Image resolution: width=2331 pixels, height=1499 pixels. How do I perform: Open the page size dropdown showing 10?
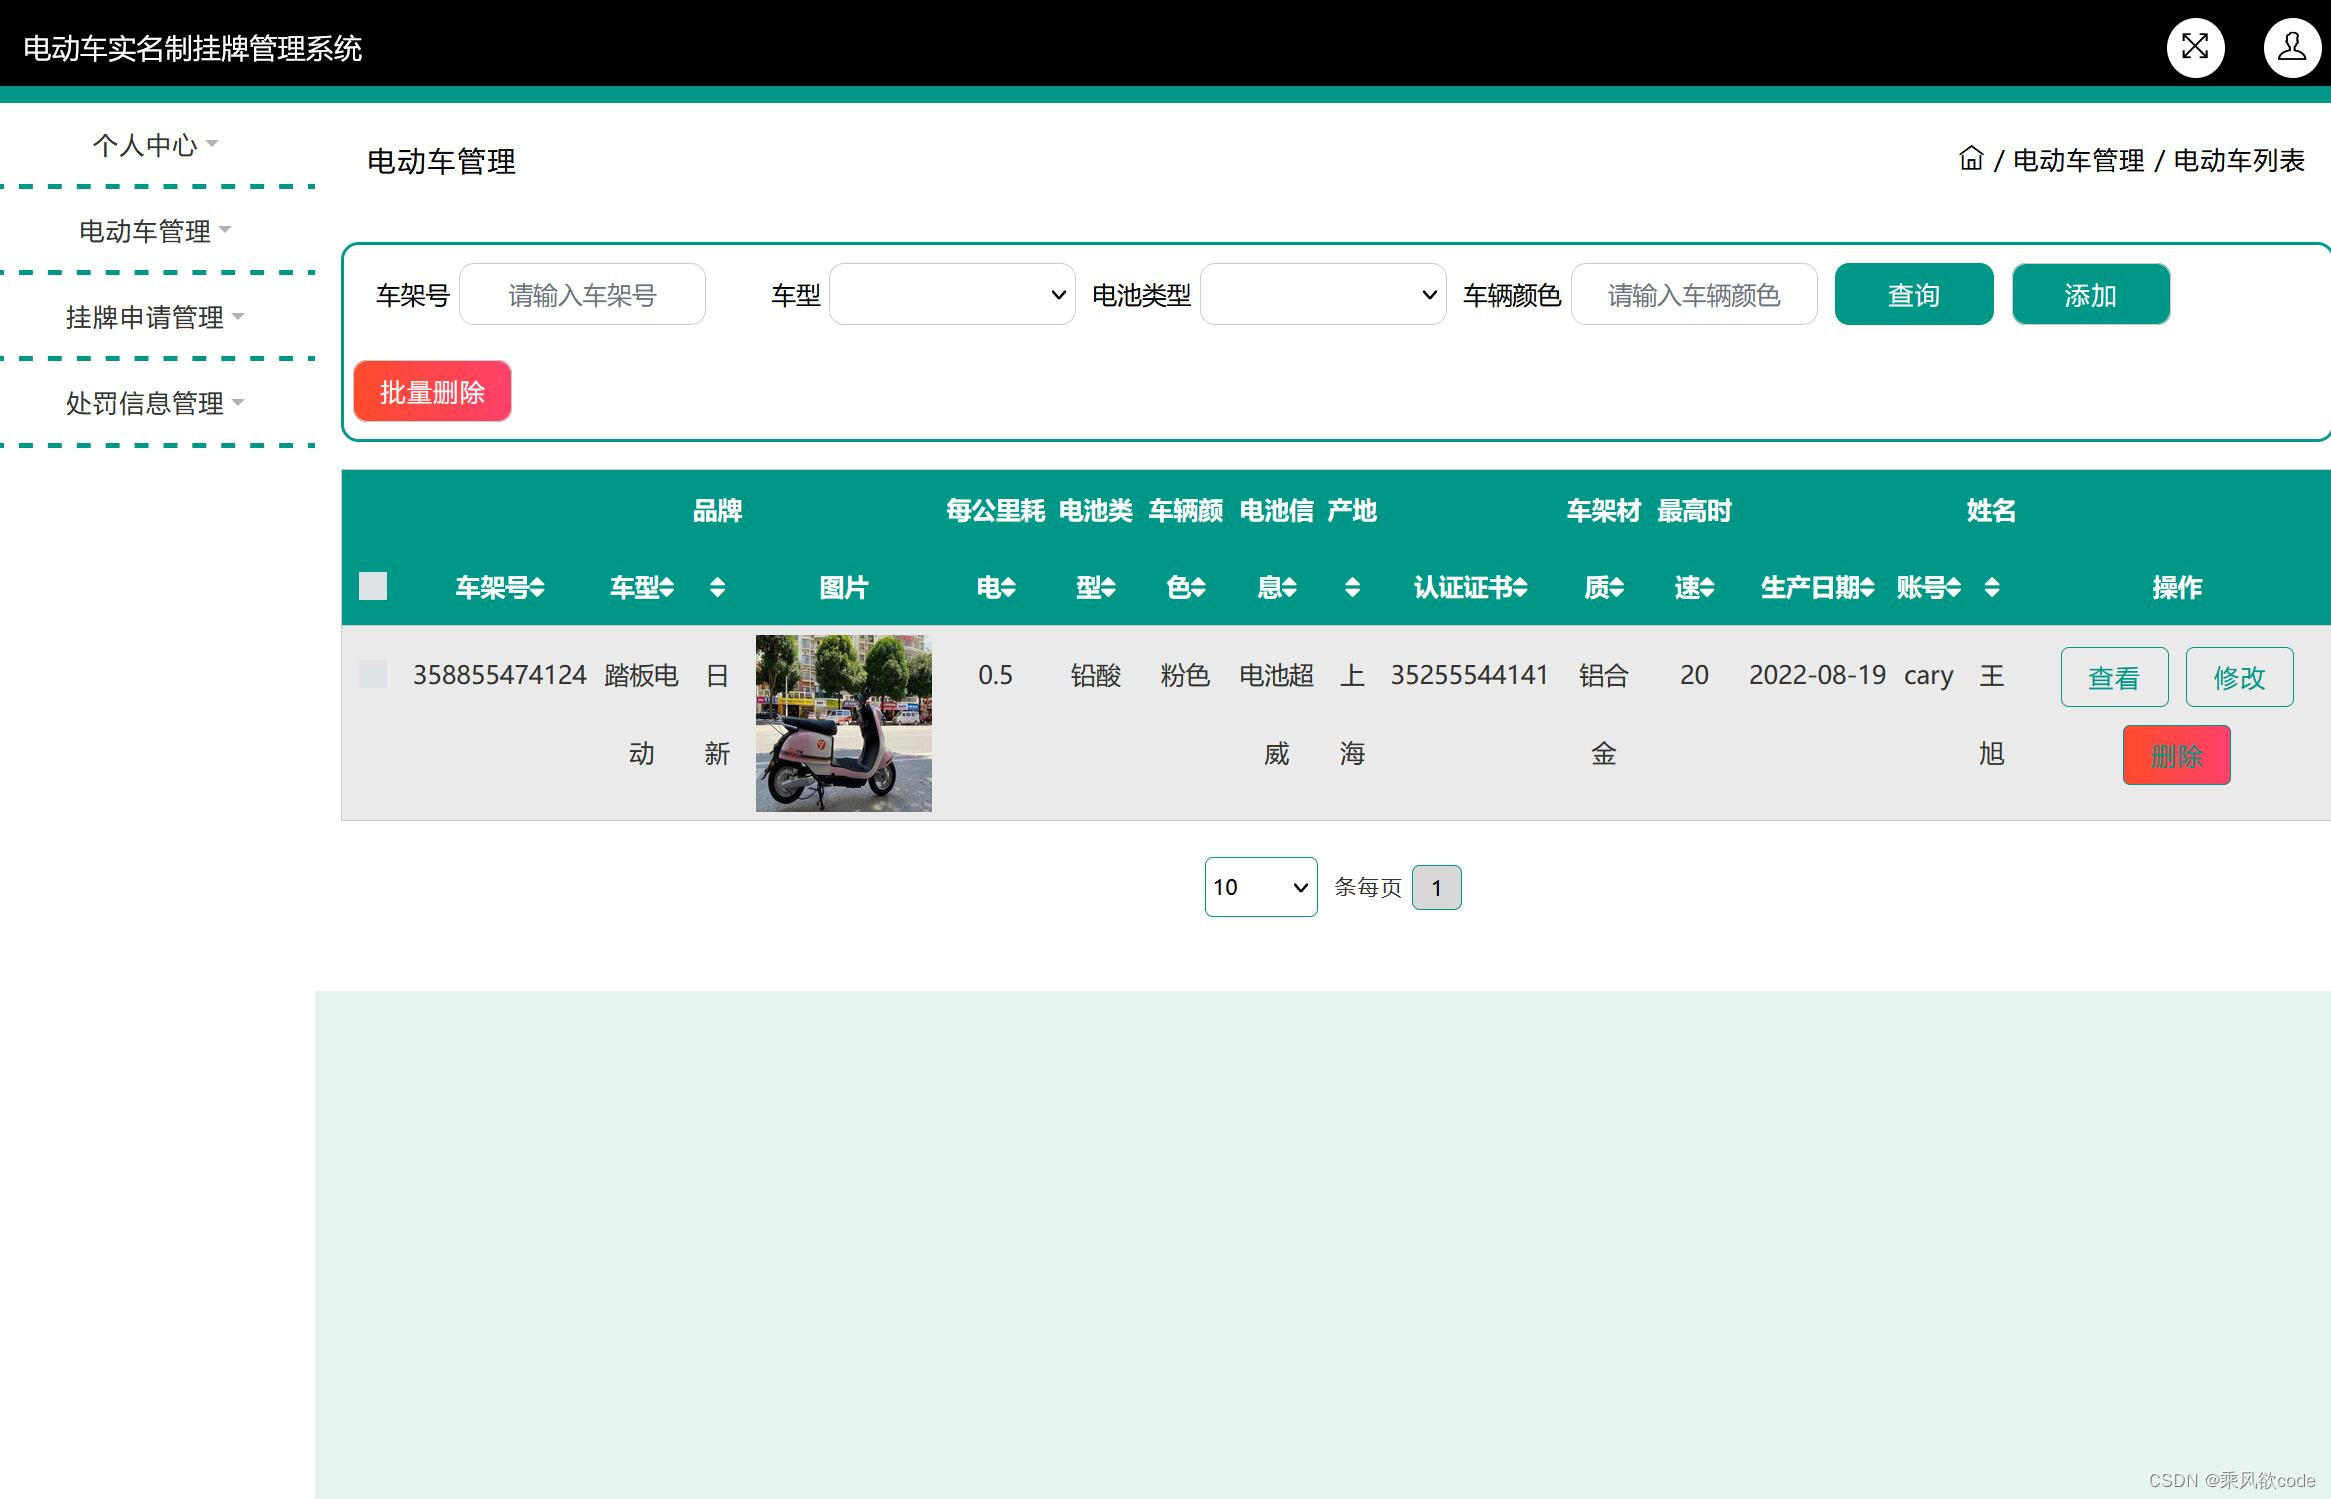[x=1260, y=887]
